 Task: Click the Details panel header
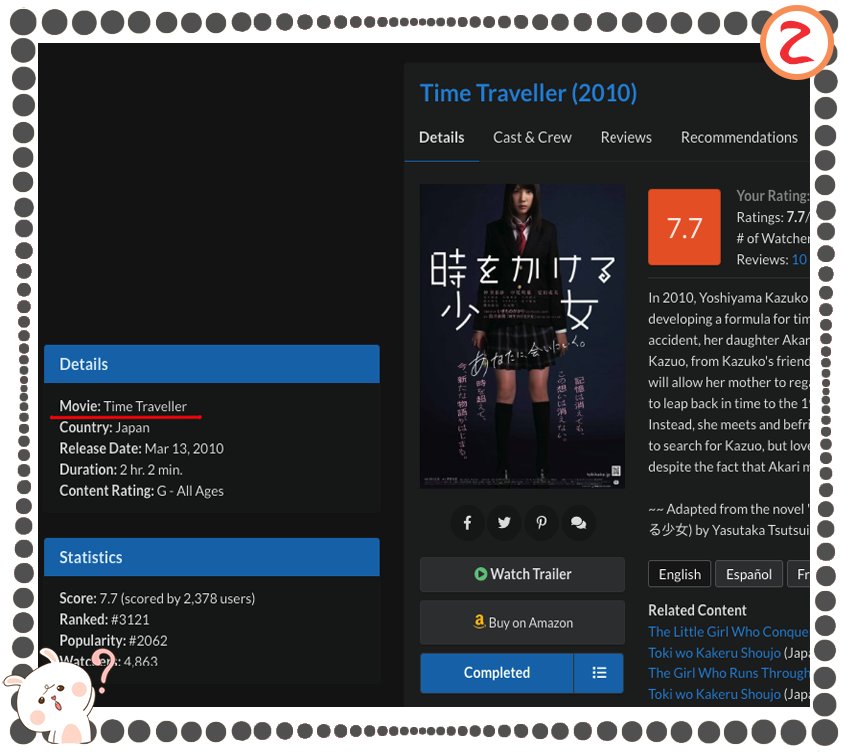pos(212,364)
